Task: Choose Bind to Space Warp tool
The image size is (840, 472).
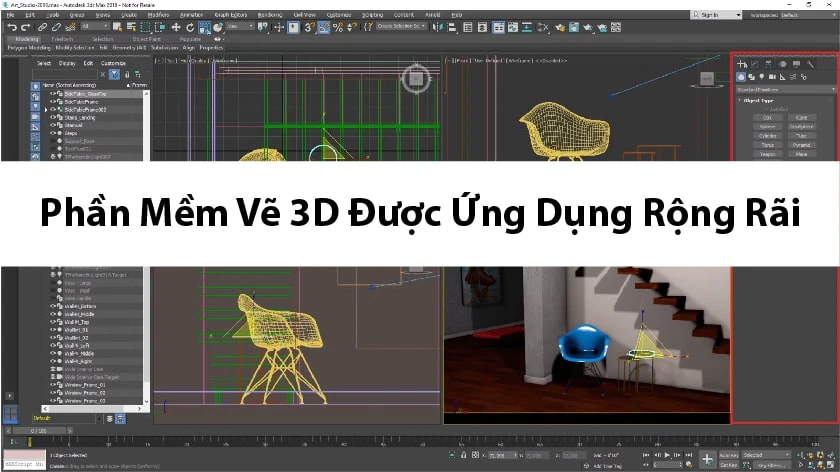Action: 70,27
